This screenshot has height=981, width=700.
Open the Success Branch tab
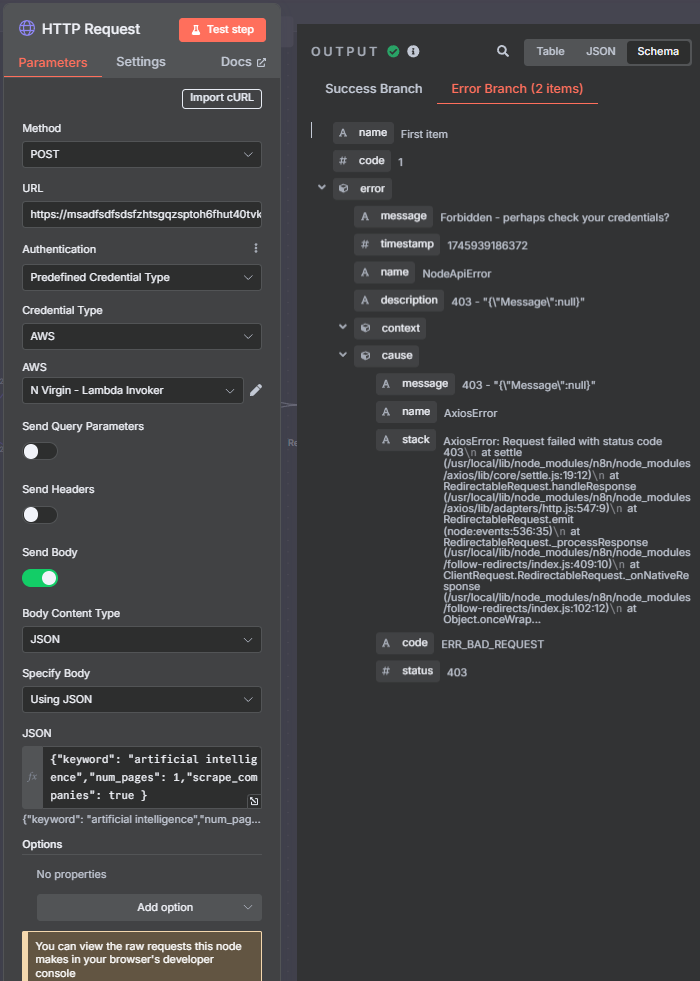373,89
